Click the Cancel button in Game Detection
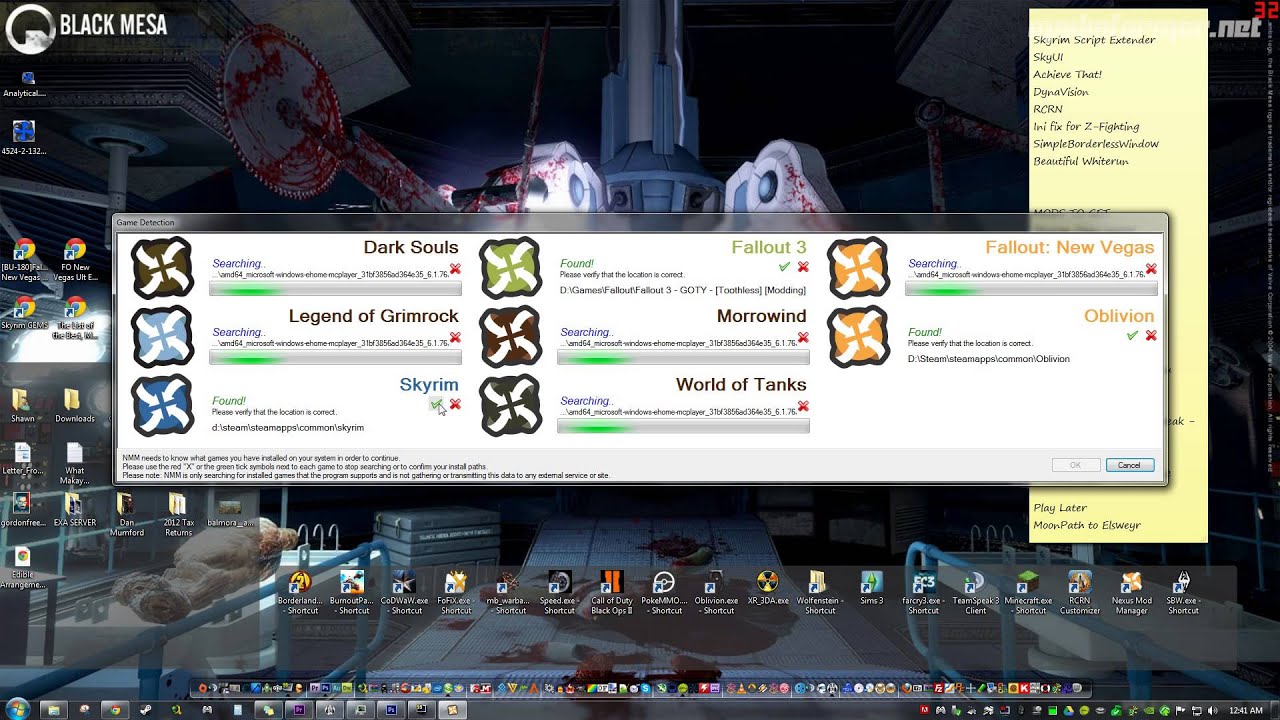Viewport: 1280px width, 720px height. 1130,465
